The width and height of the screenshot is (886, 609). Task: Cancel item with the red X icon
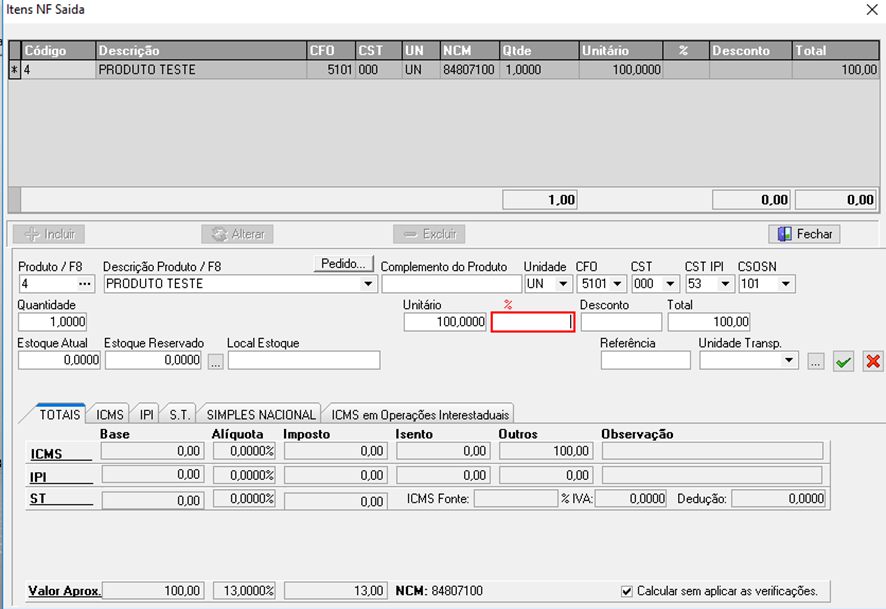point(872,362)
